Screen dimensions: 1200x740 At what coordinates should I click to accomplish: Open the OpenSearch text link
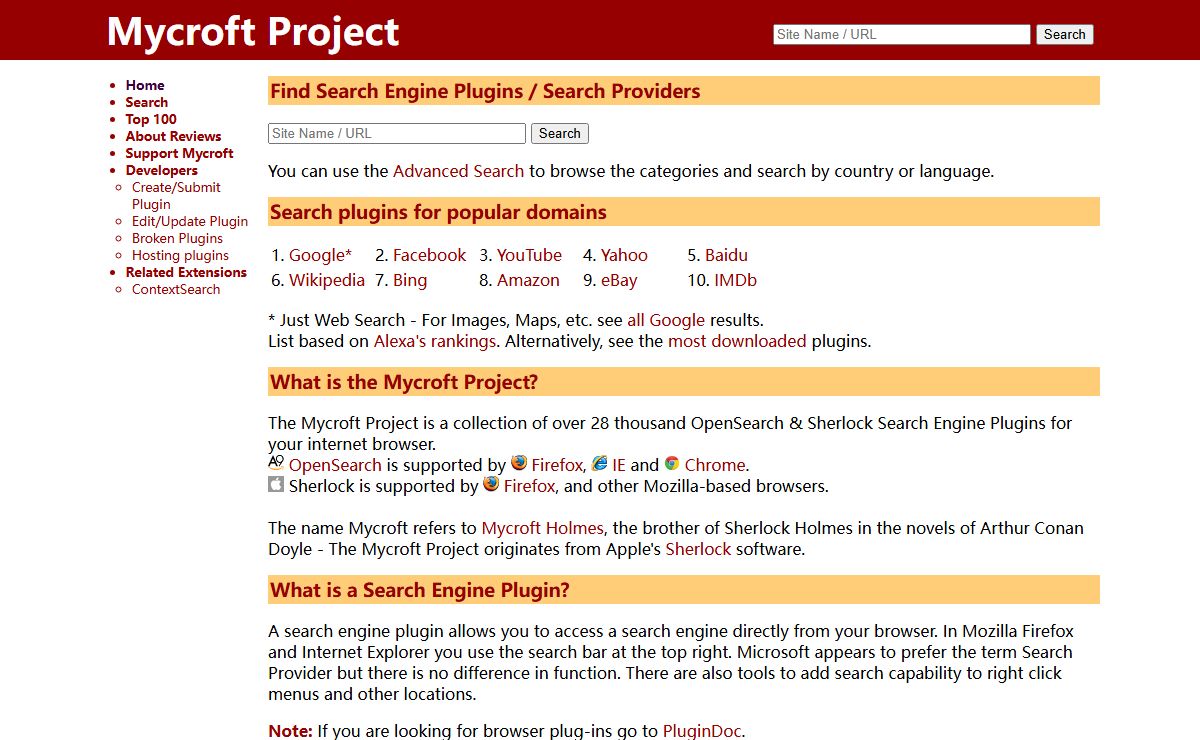click(335, 465)
